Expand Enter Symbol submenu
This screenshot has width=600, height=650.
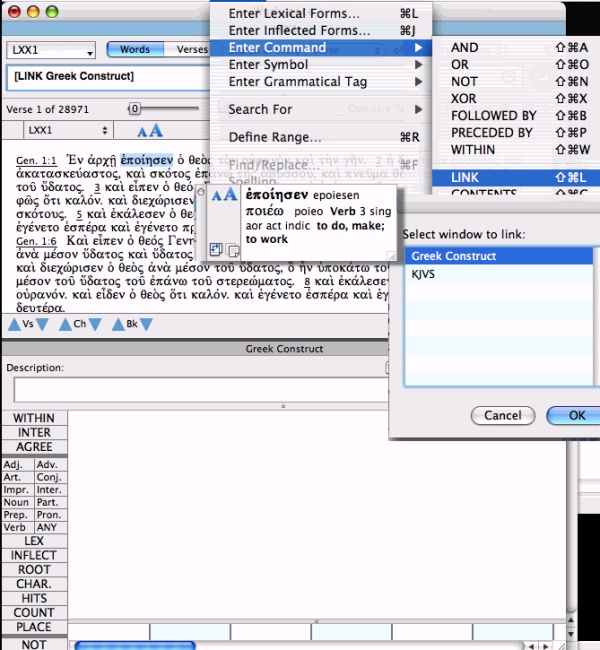tap(321, 65)
